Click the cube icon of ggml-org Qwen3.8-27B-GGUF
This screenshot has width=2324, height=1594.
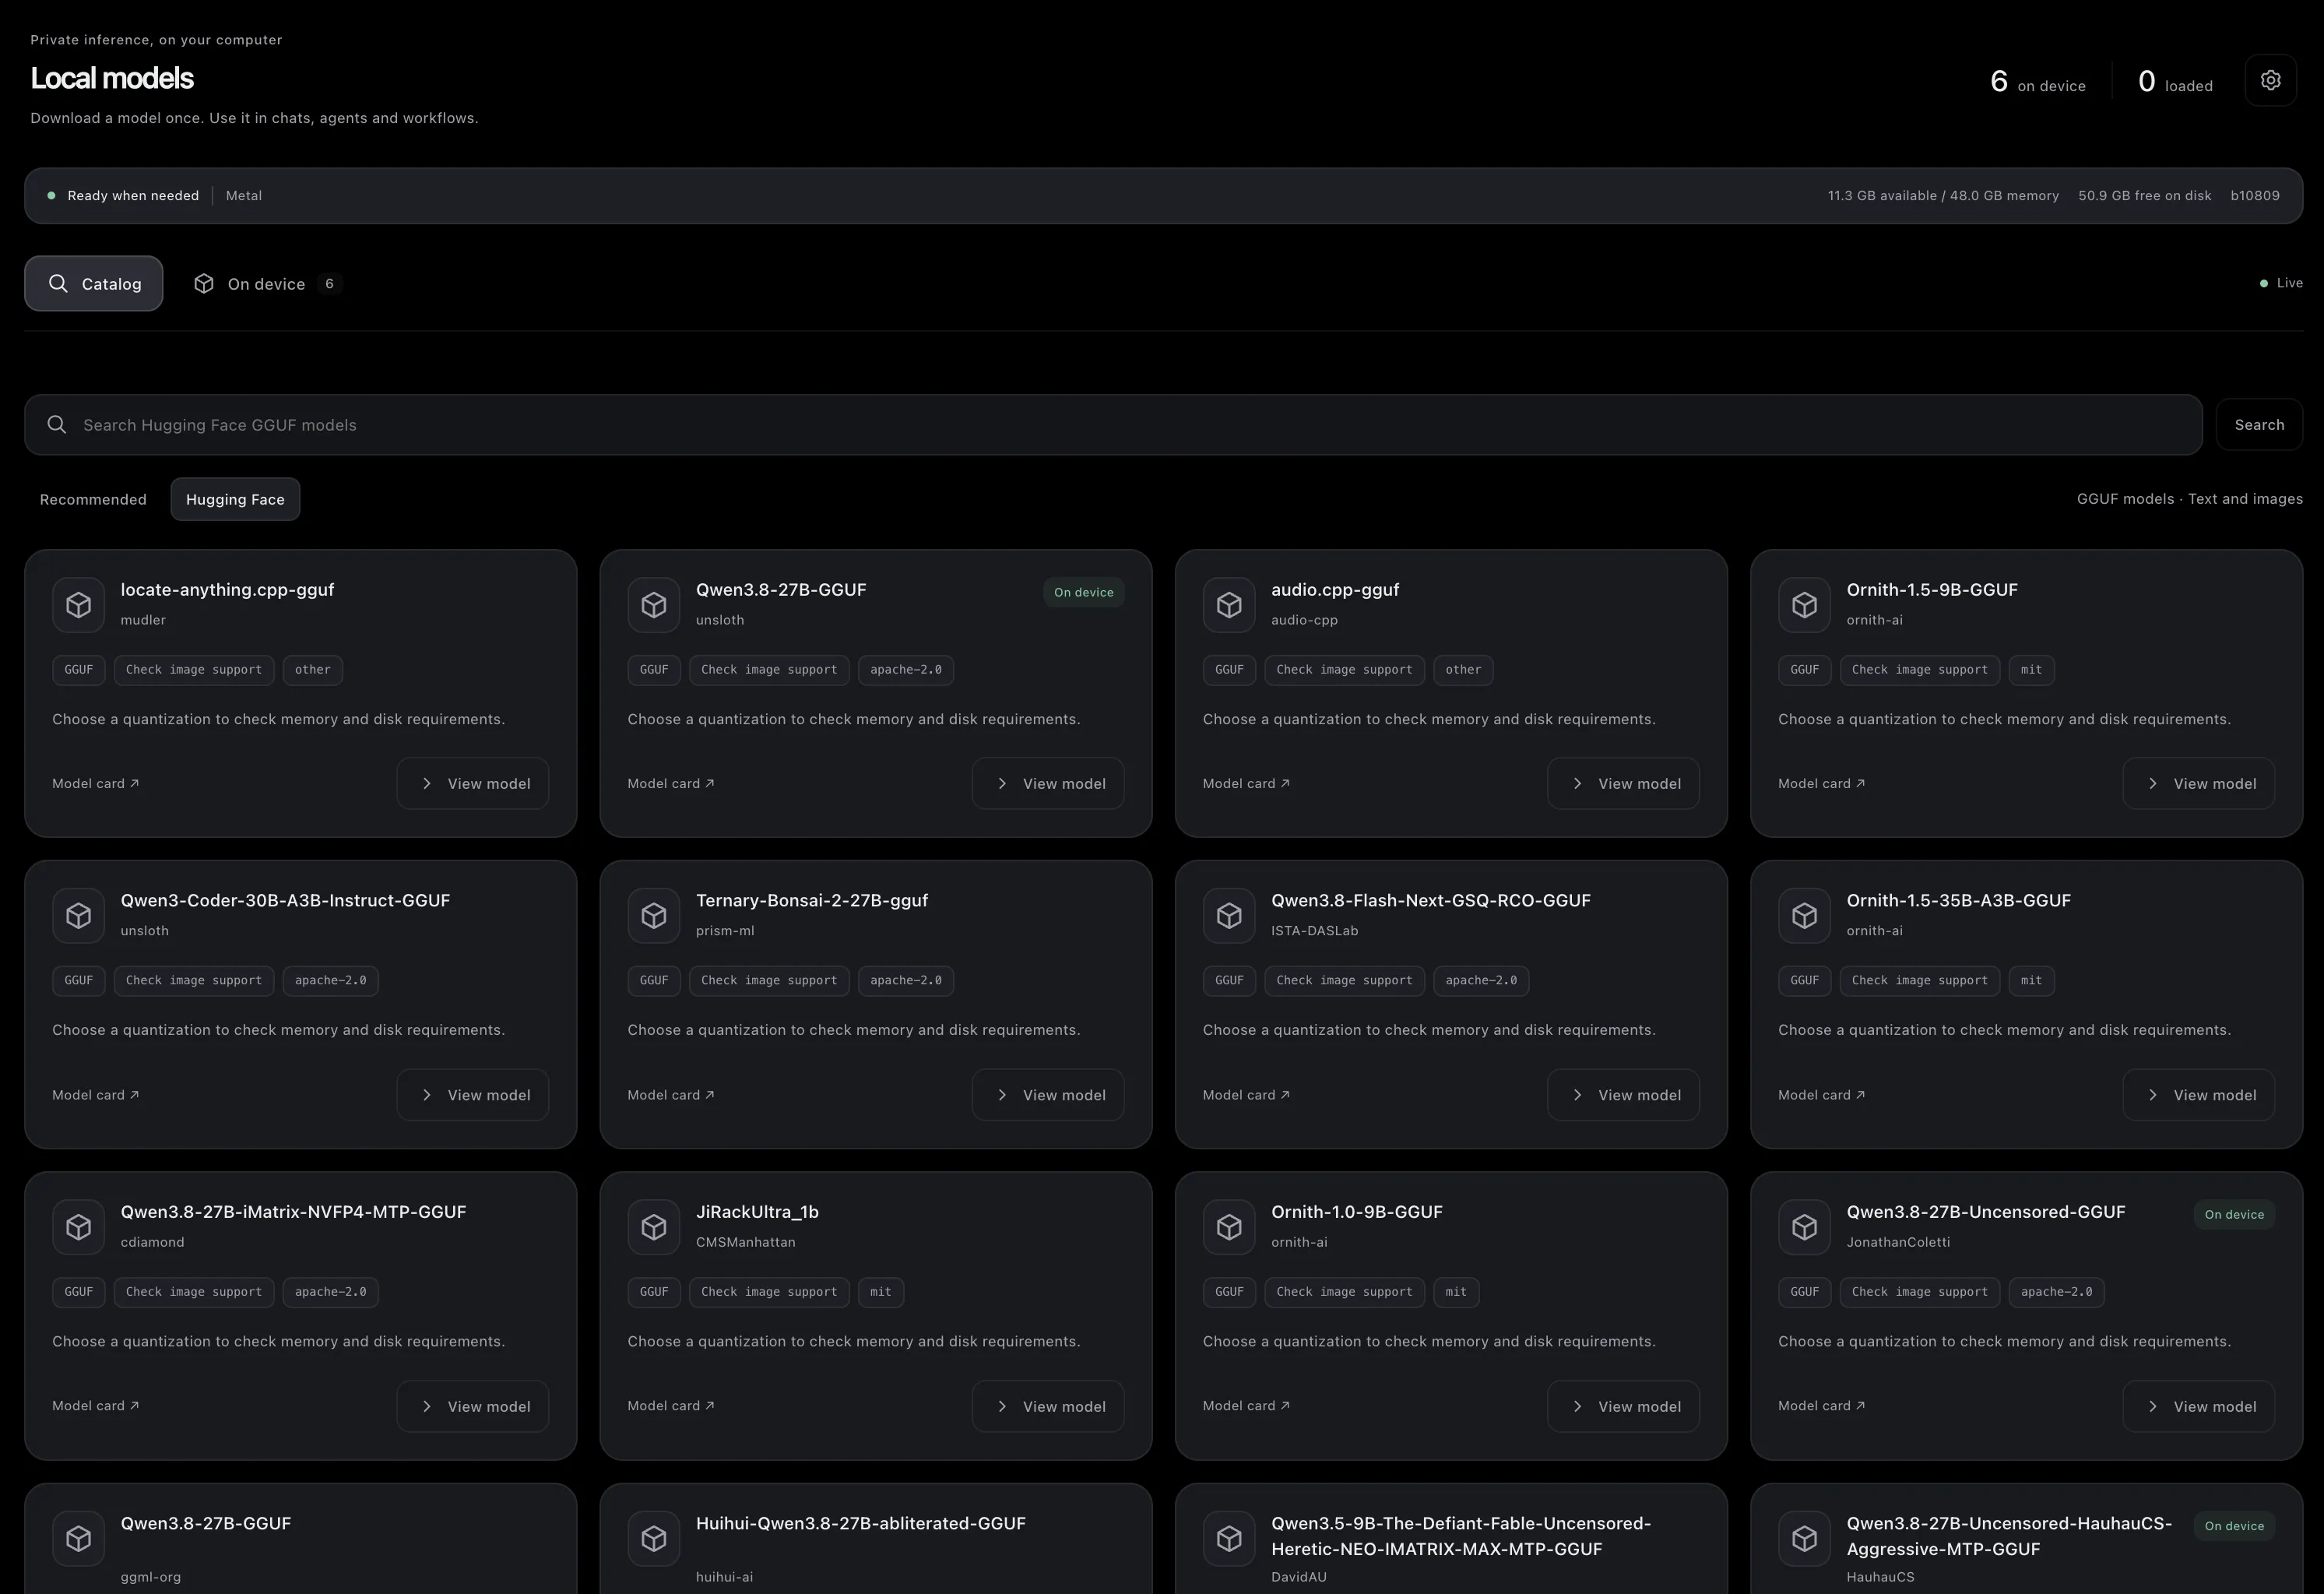pyautogui.click(x=78, y=1538)
